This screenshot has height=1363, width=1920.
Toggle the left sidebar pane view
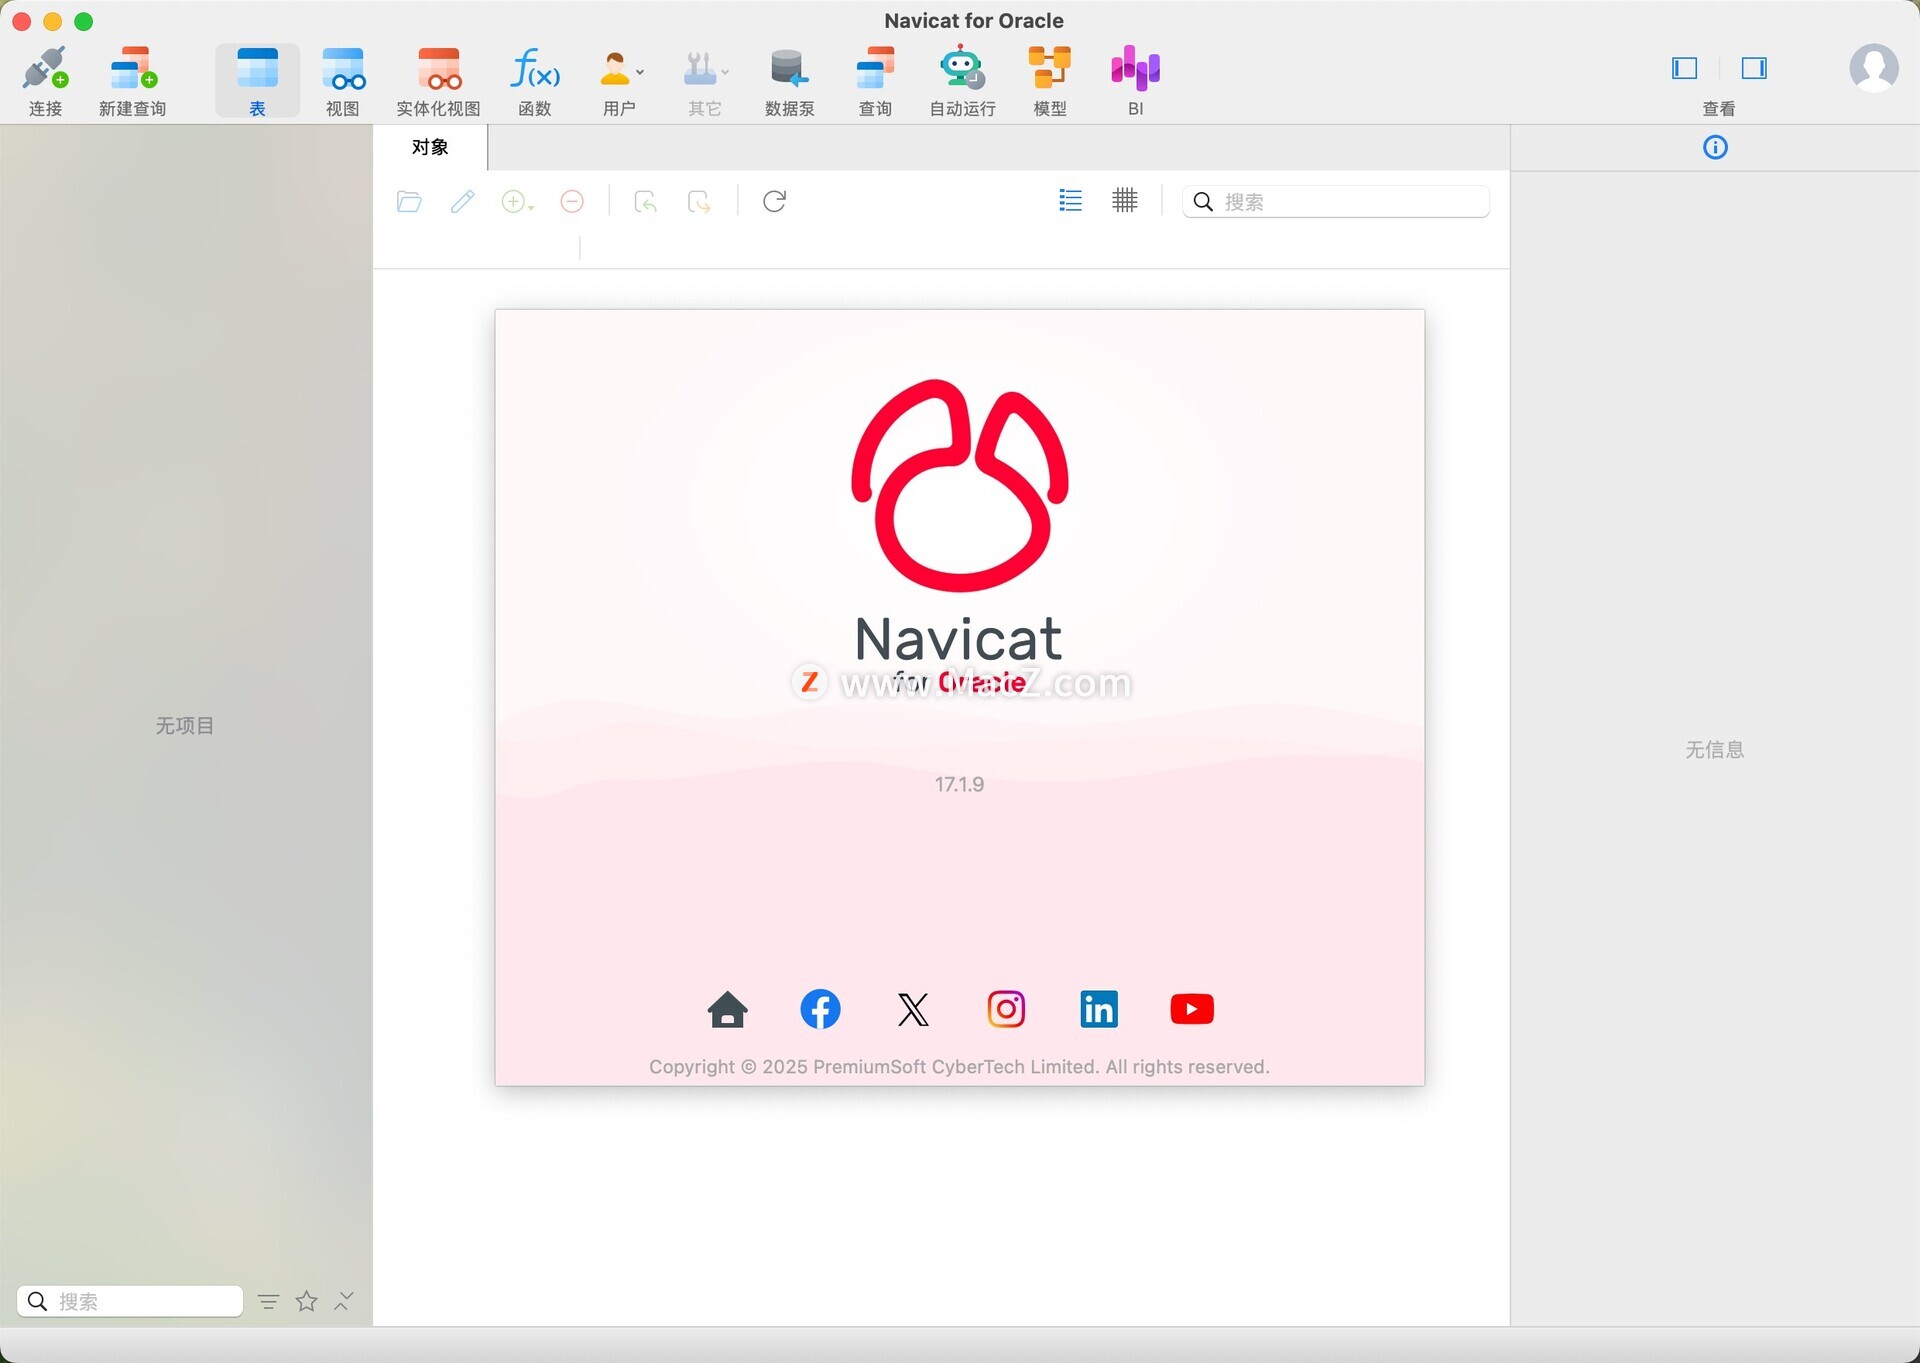click(1685, 68)
